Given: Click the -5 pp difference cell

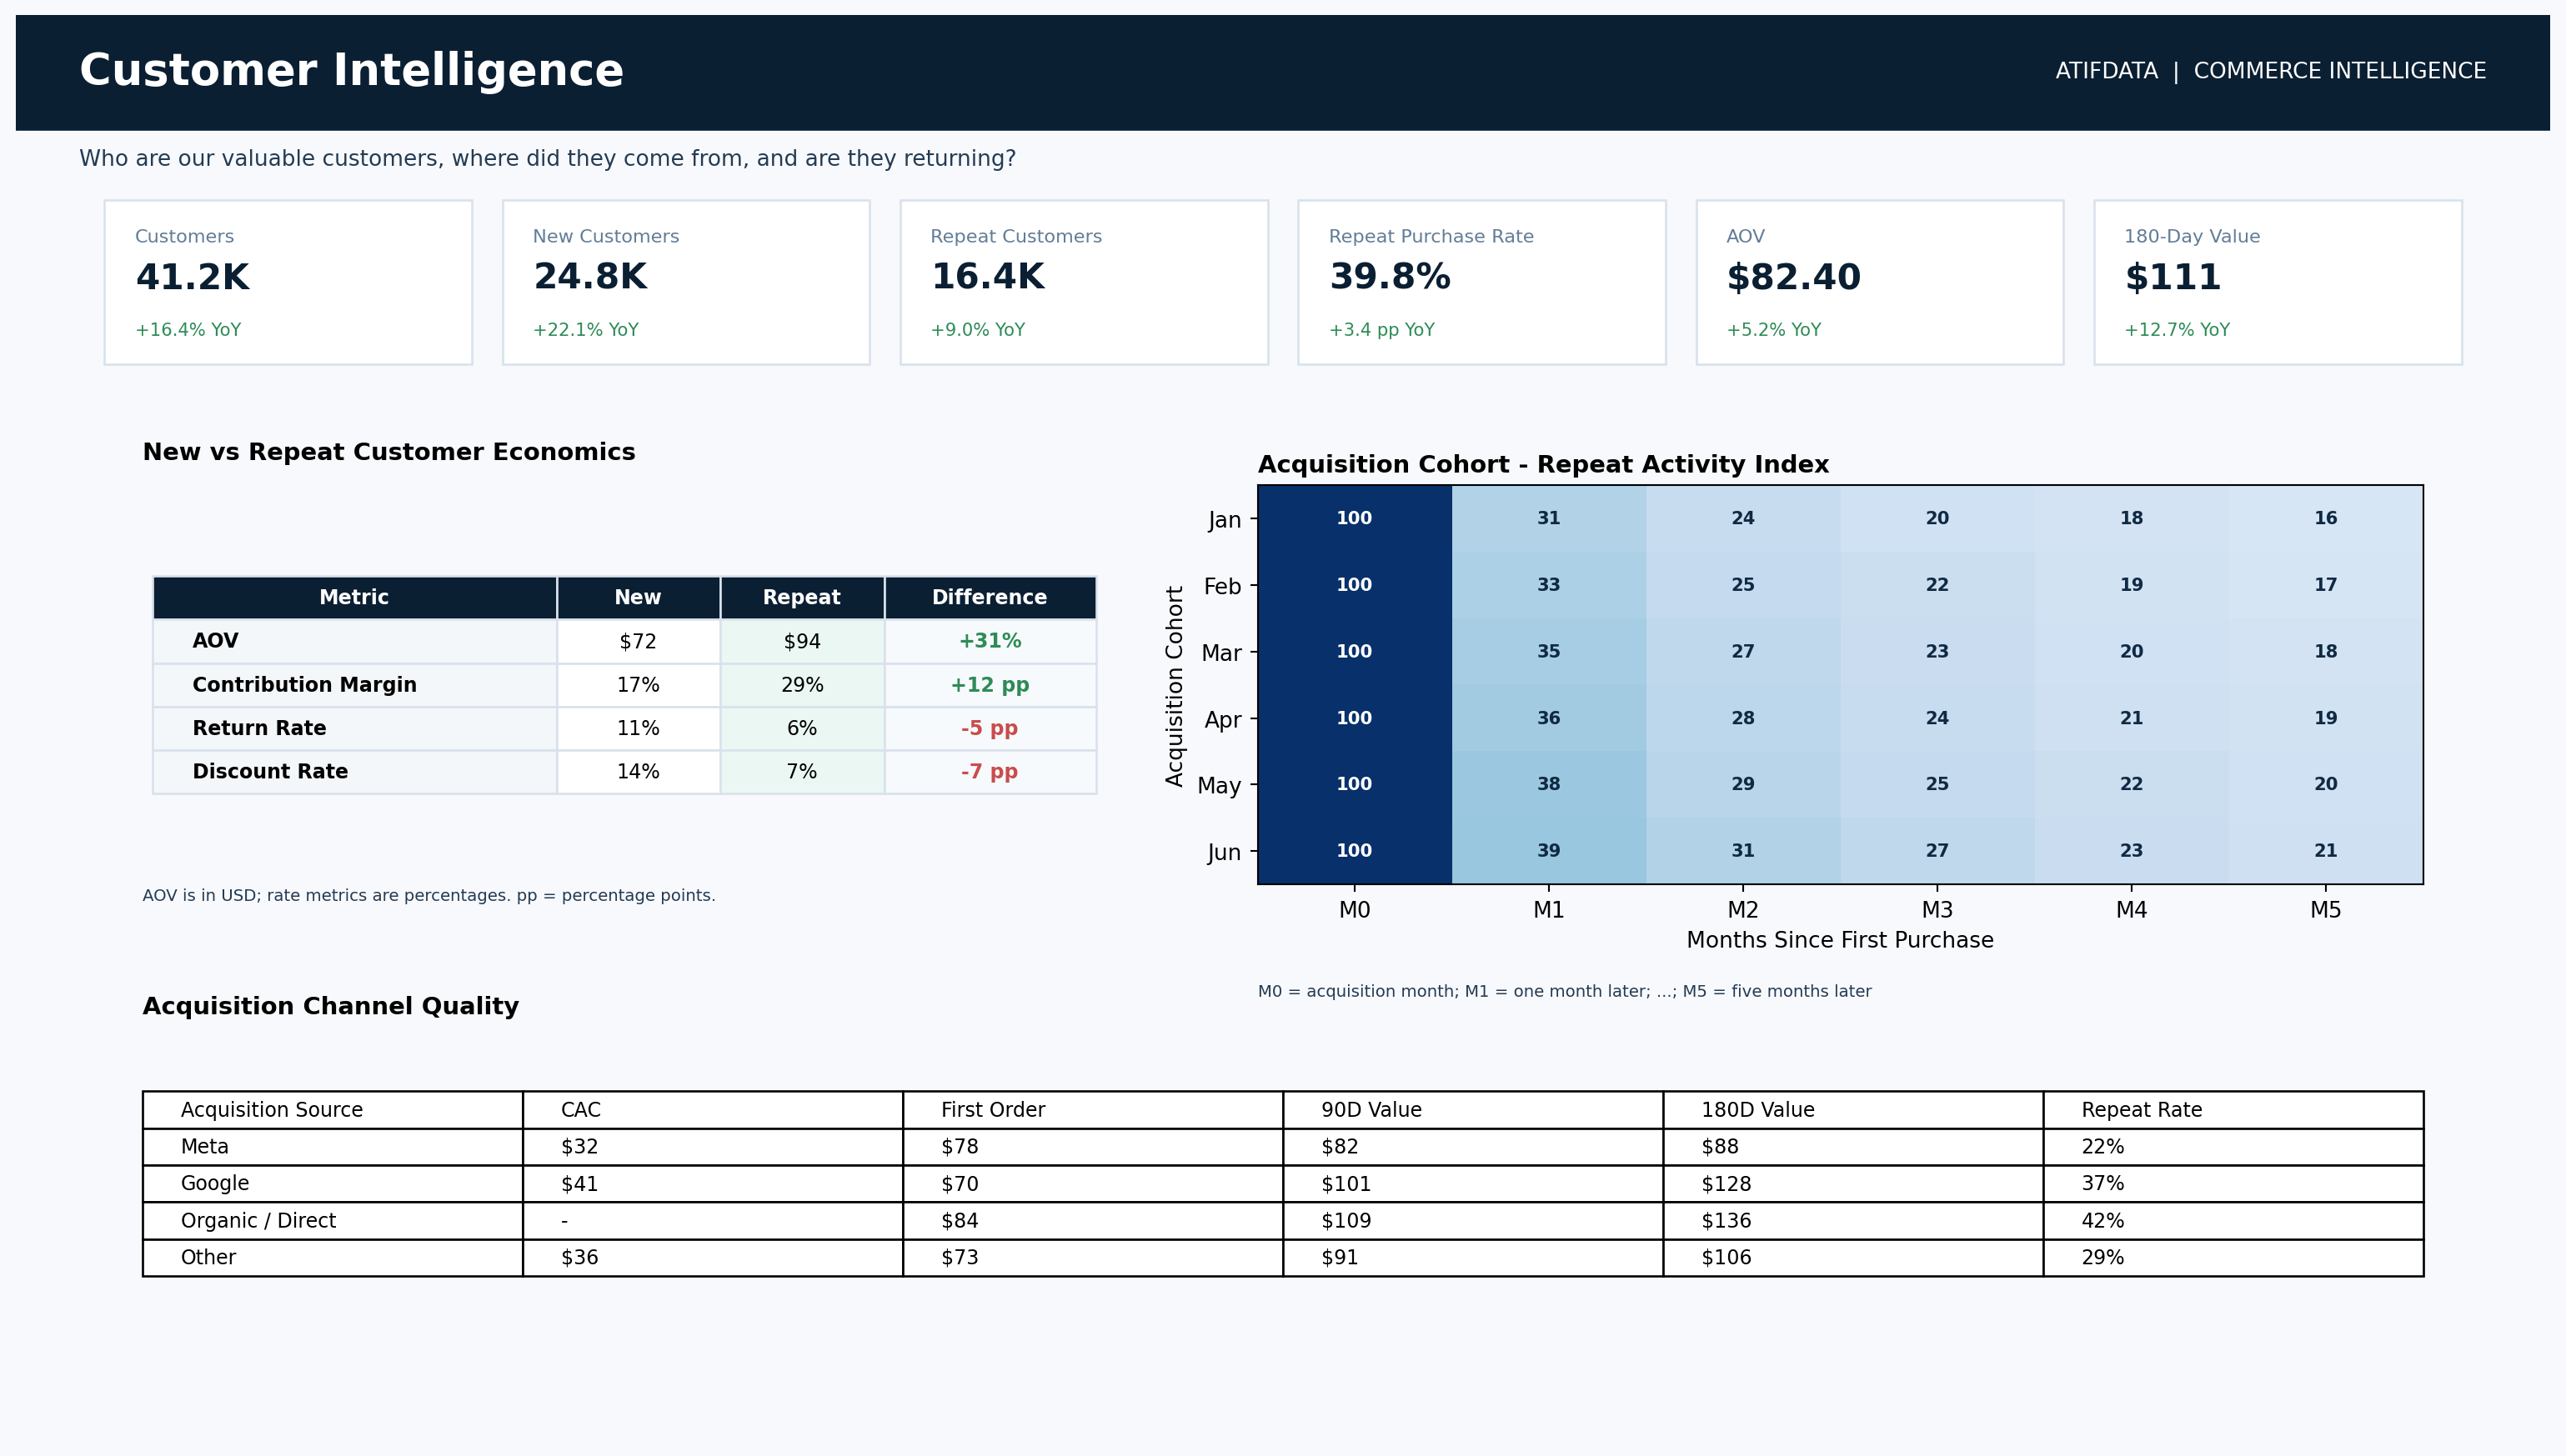Looking at the screenshot, I should (x=990, y=728).
